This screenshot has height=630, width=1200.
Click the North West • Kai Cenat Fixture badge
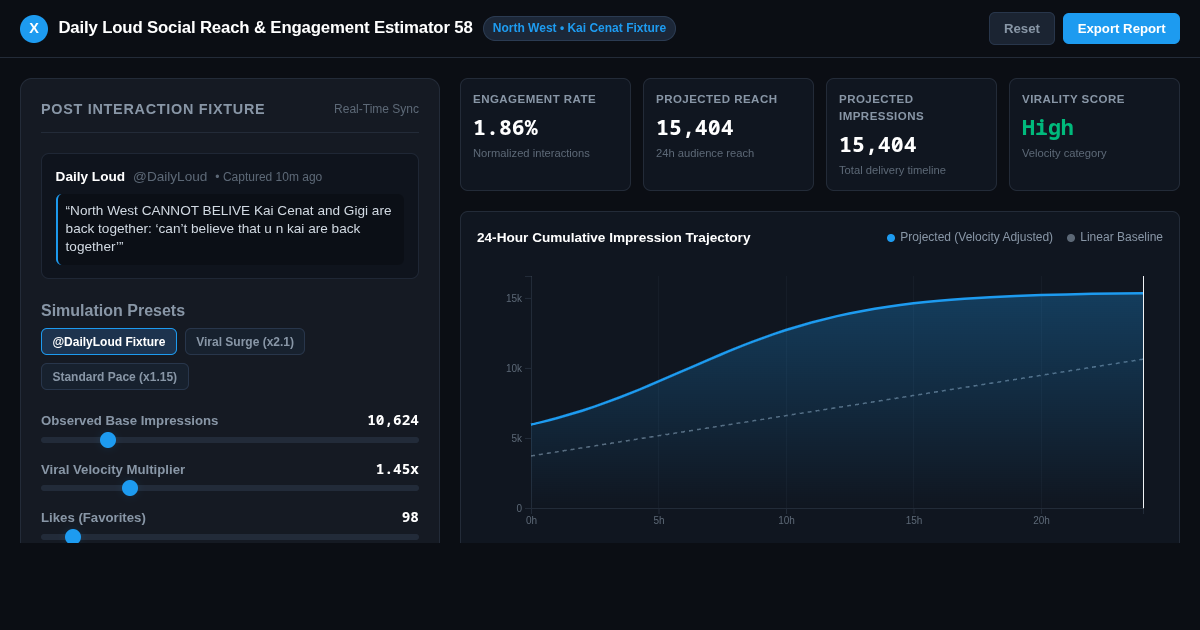tap(579, 28)
